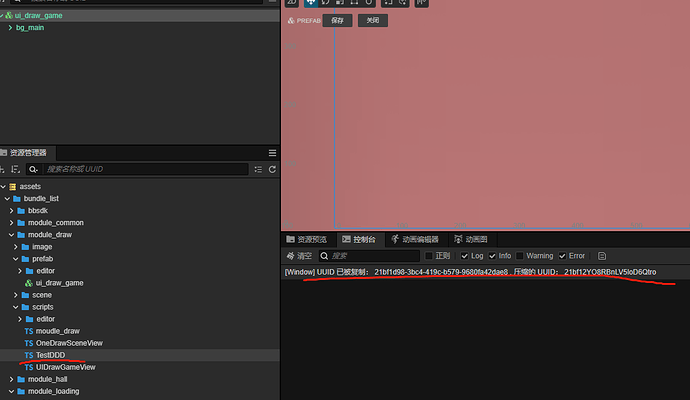Screen dimensions: 690x400
Task: Expand the scene folder
Action: (x=16, y=295)
